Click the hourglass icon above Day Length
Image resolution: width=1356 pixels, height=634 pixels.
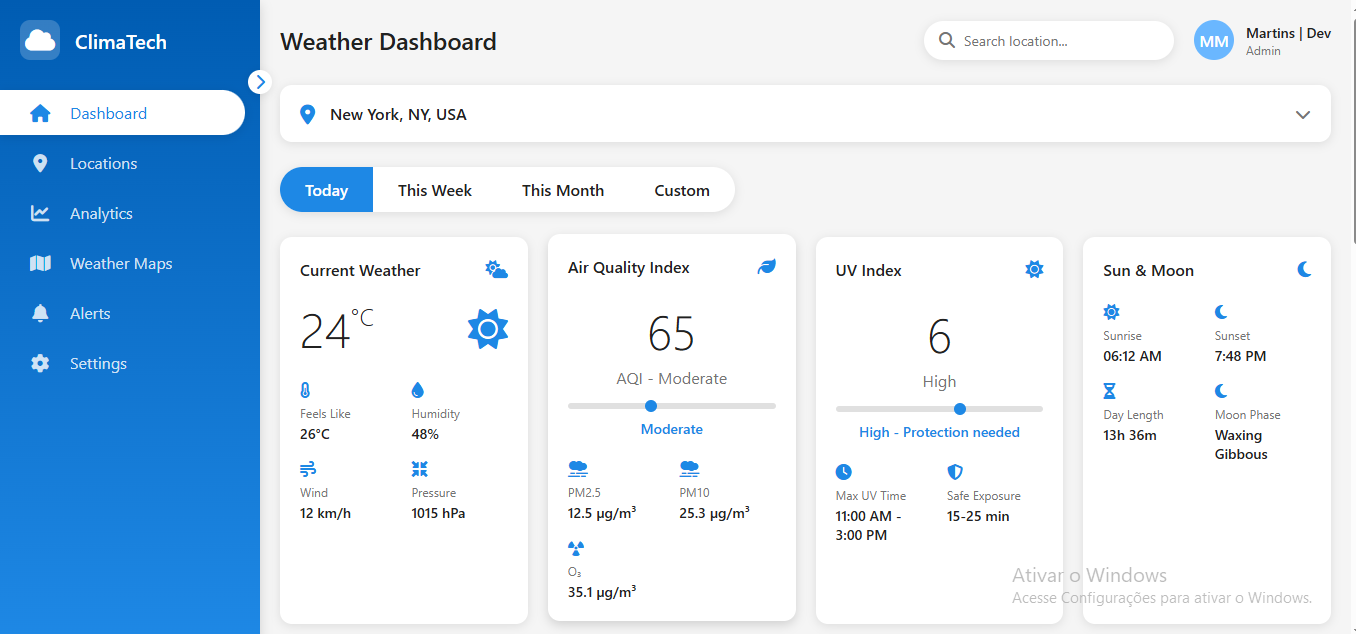(x=1109, y=391)
